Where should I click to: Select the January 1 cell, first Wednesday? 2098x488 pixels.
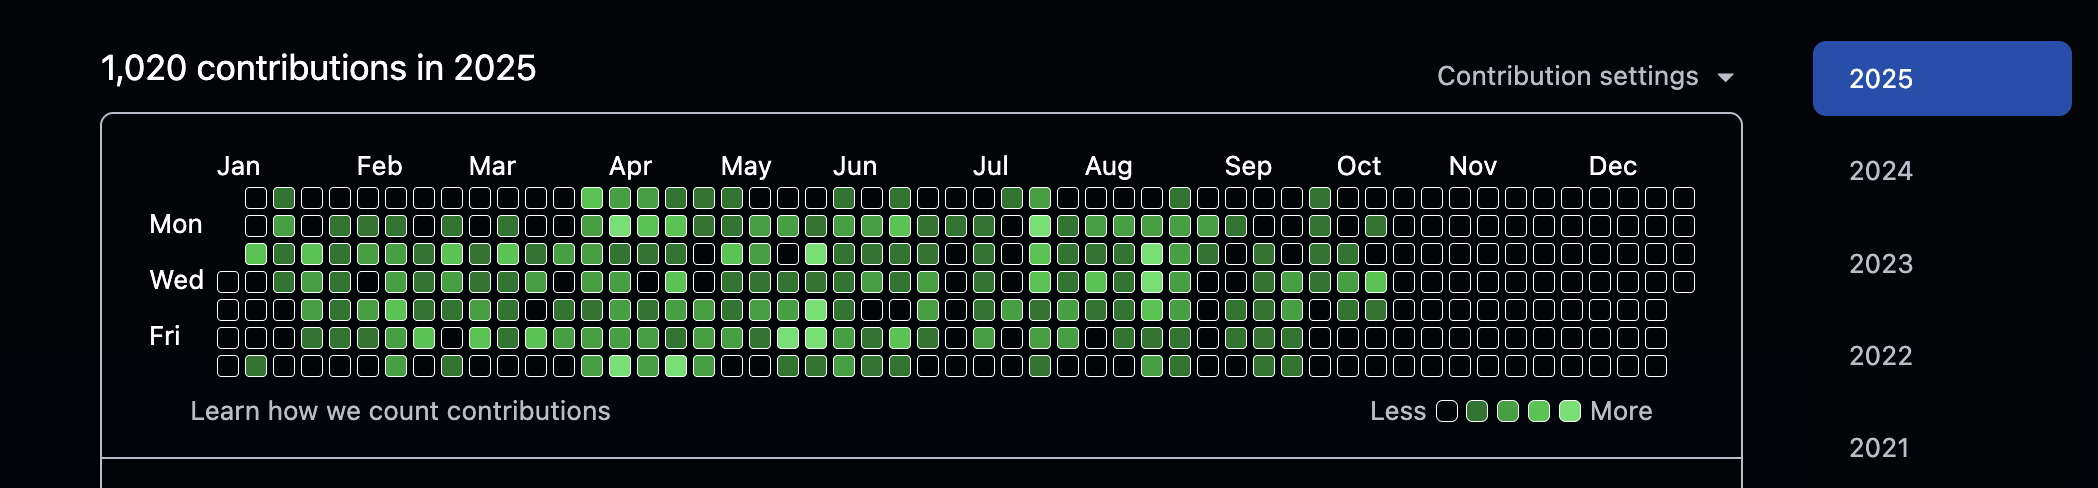coord(228,282)
